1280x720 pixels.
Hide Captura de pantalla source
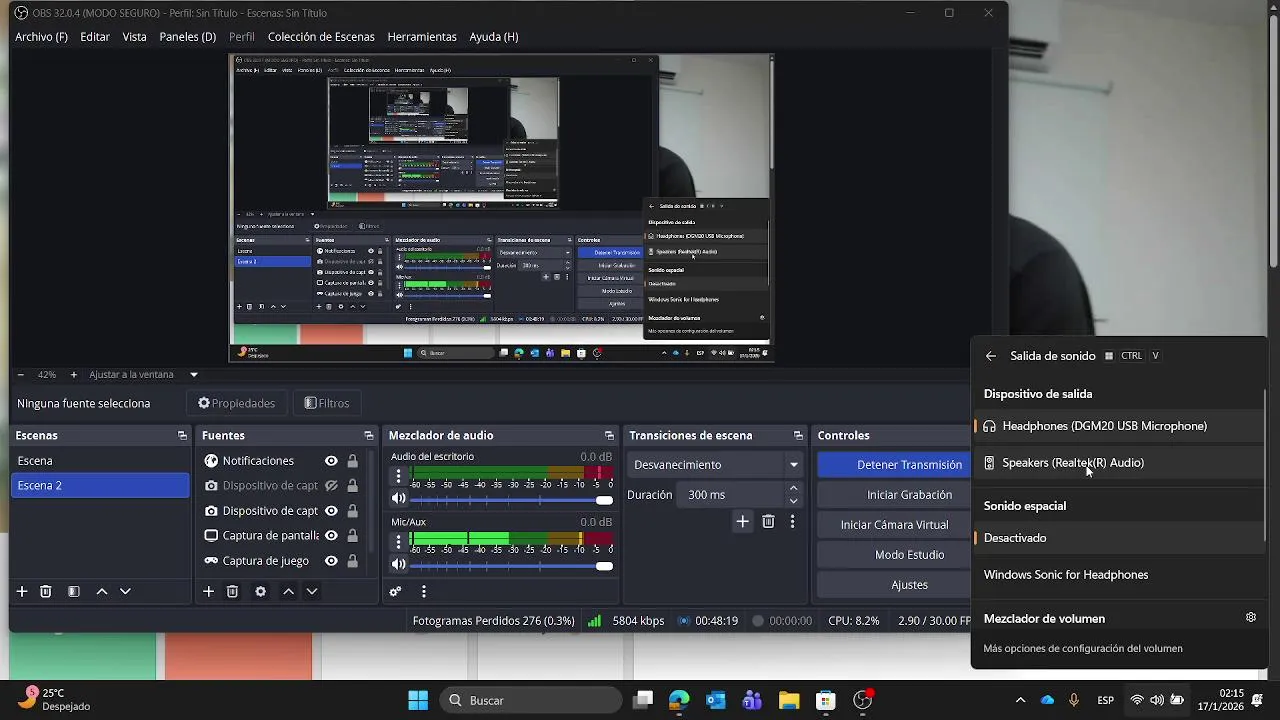pyautogui.click(x=331, y=536)
